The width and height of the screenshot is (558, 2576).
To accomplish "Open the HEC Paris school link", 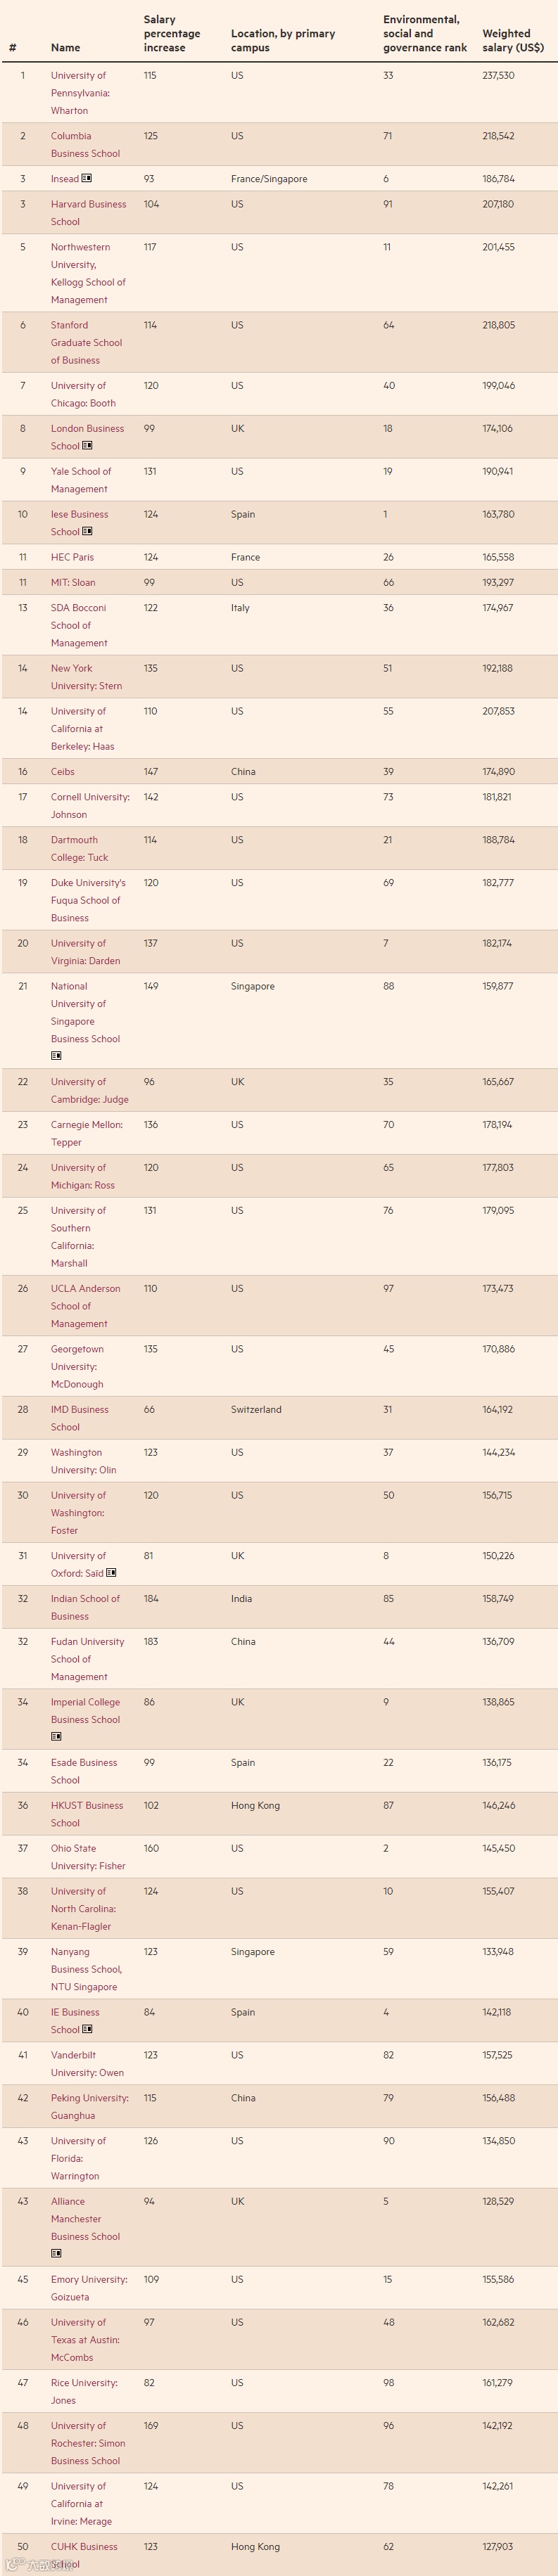I will point(72,557).
